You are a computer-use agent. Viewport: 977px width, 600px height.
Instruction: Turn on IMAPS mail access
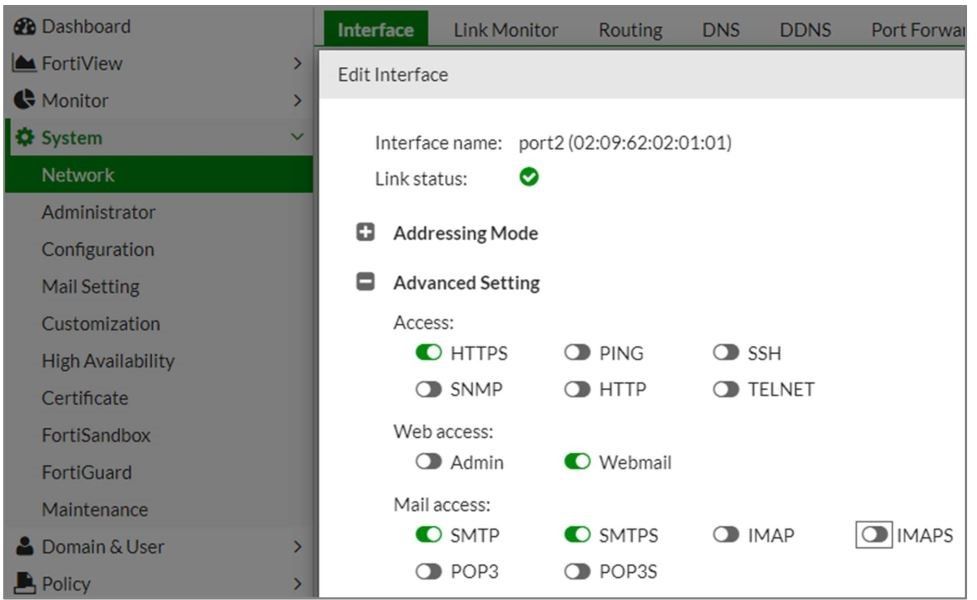[x=875, y=536]
